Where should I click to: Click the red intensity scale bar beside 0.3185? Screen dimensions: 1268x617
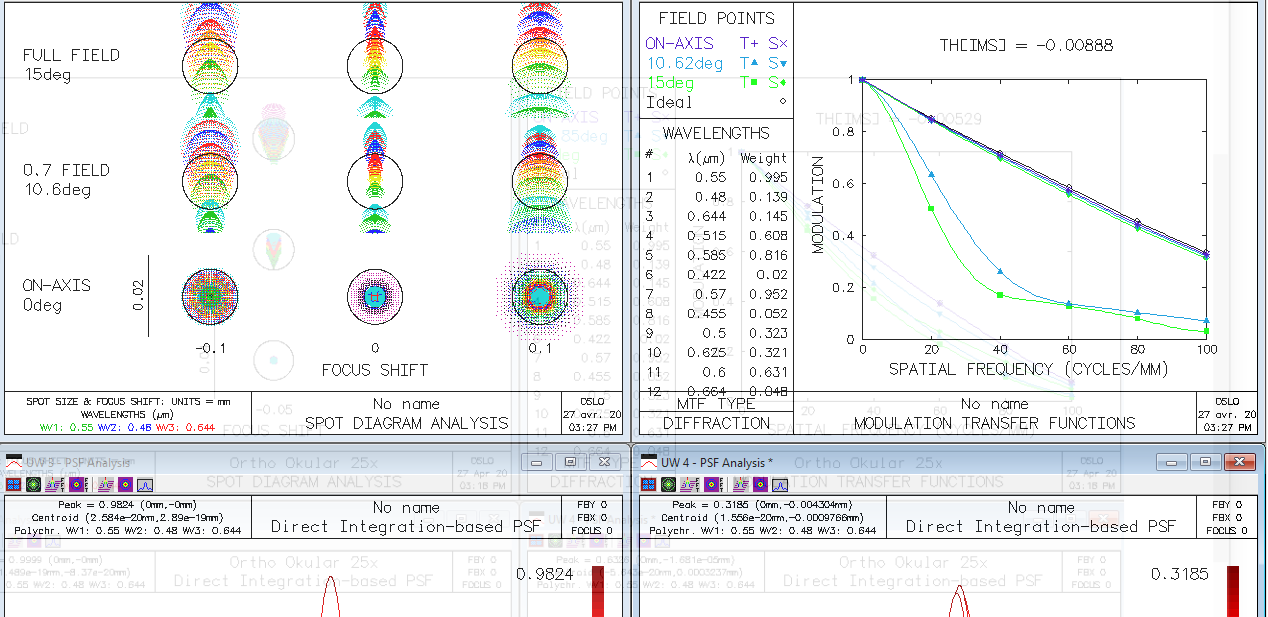tap(1233, 591)
